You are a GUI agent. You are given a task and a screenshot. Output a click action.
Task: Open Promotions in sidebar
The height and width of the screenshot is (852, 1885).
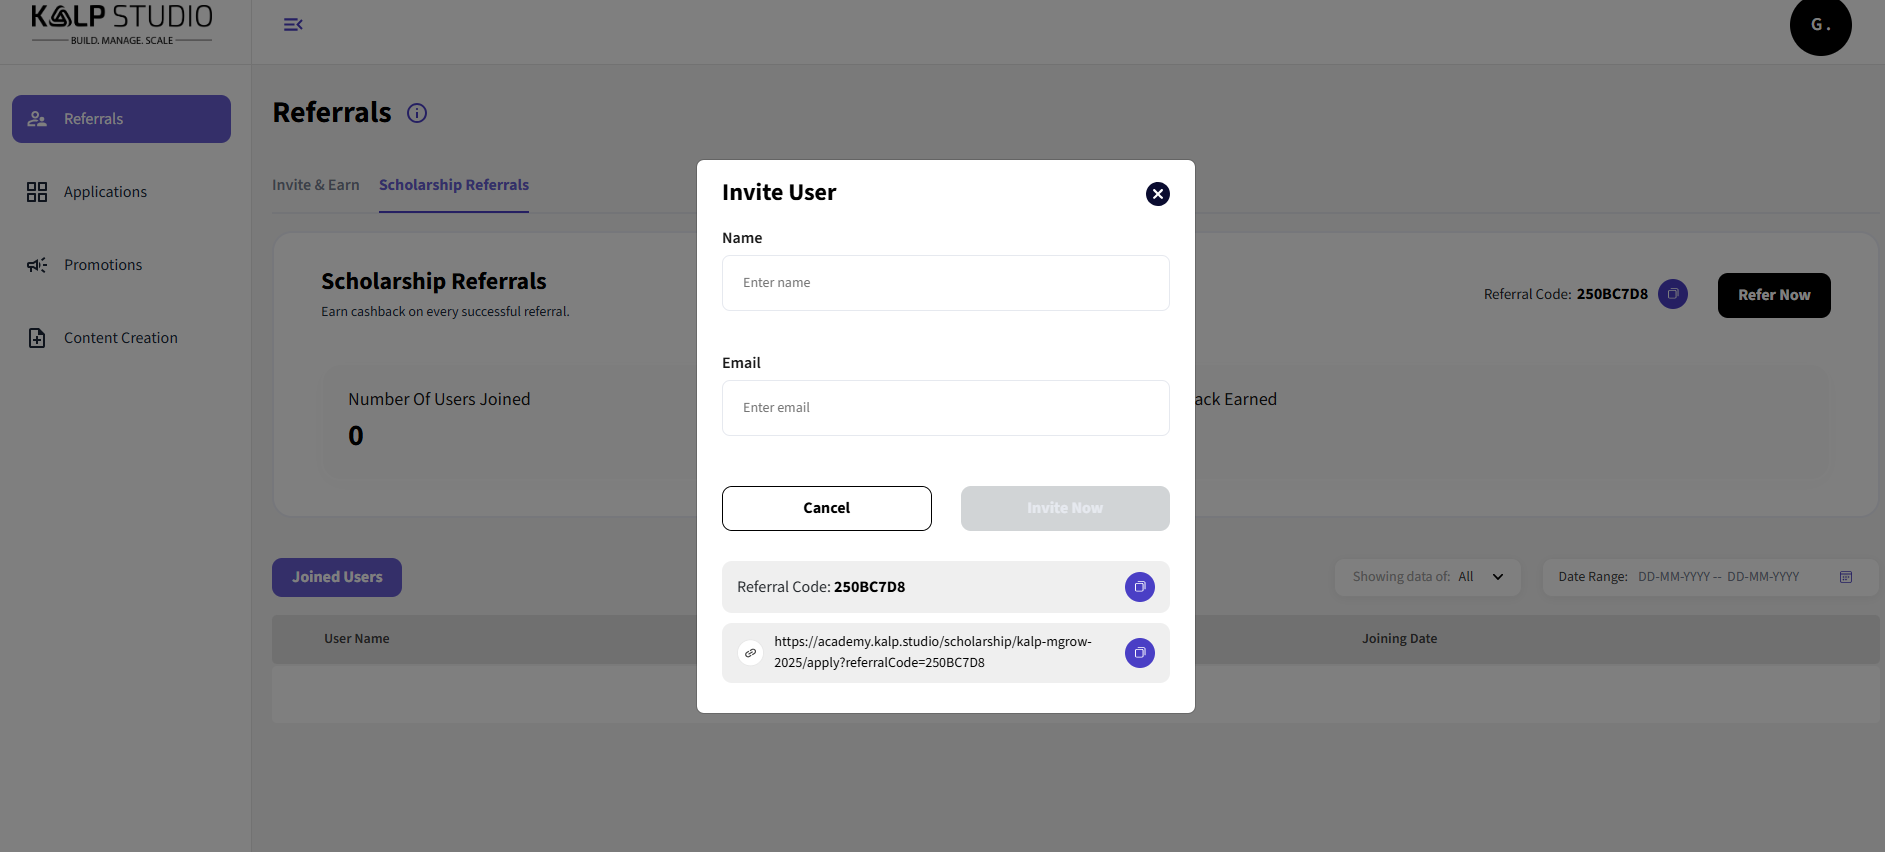103,265
